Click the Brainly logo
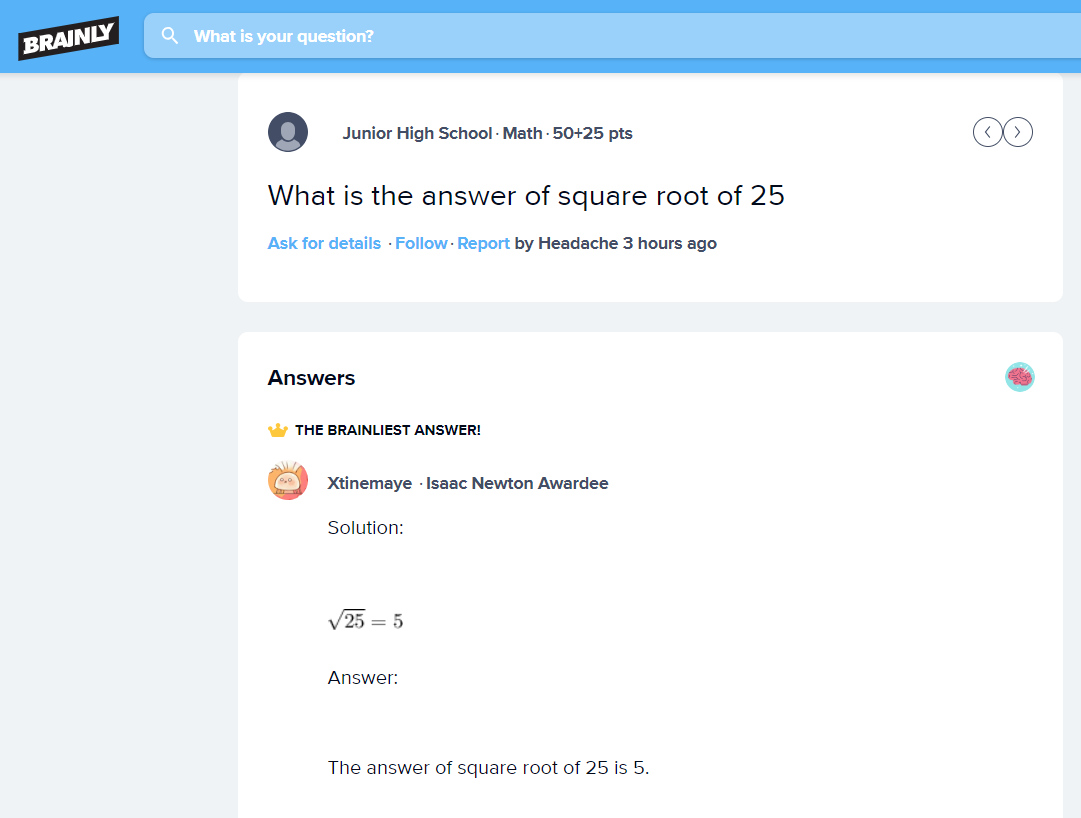This screenshot has width=1081, height=818. click(68, 38)
